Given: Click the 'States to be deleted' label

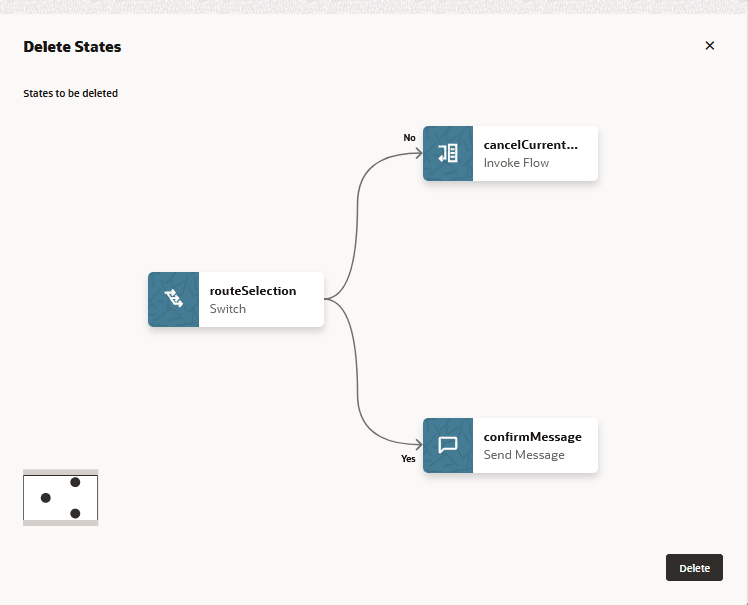Looking at the screenshot, I should click(x=70, y=94).
